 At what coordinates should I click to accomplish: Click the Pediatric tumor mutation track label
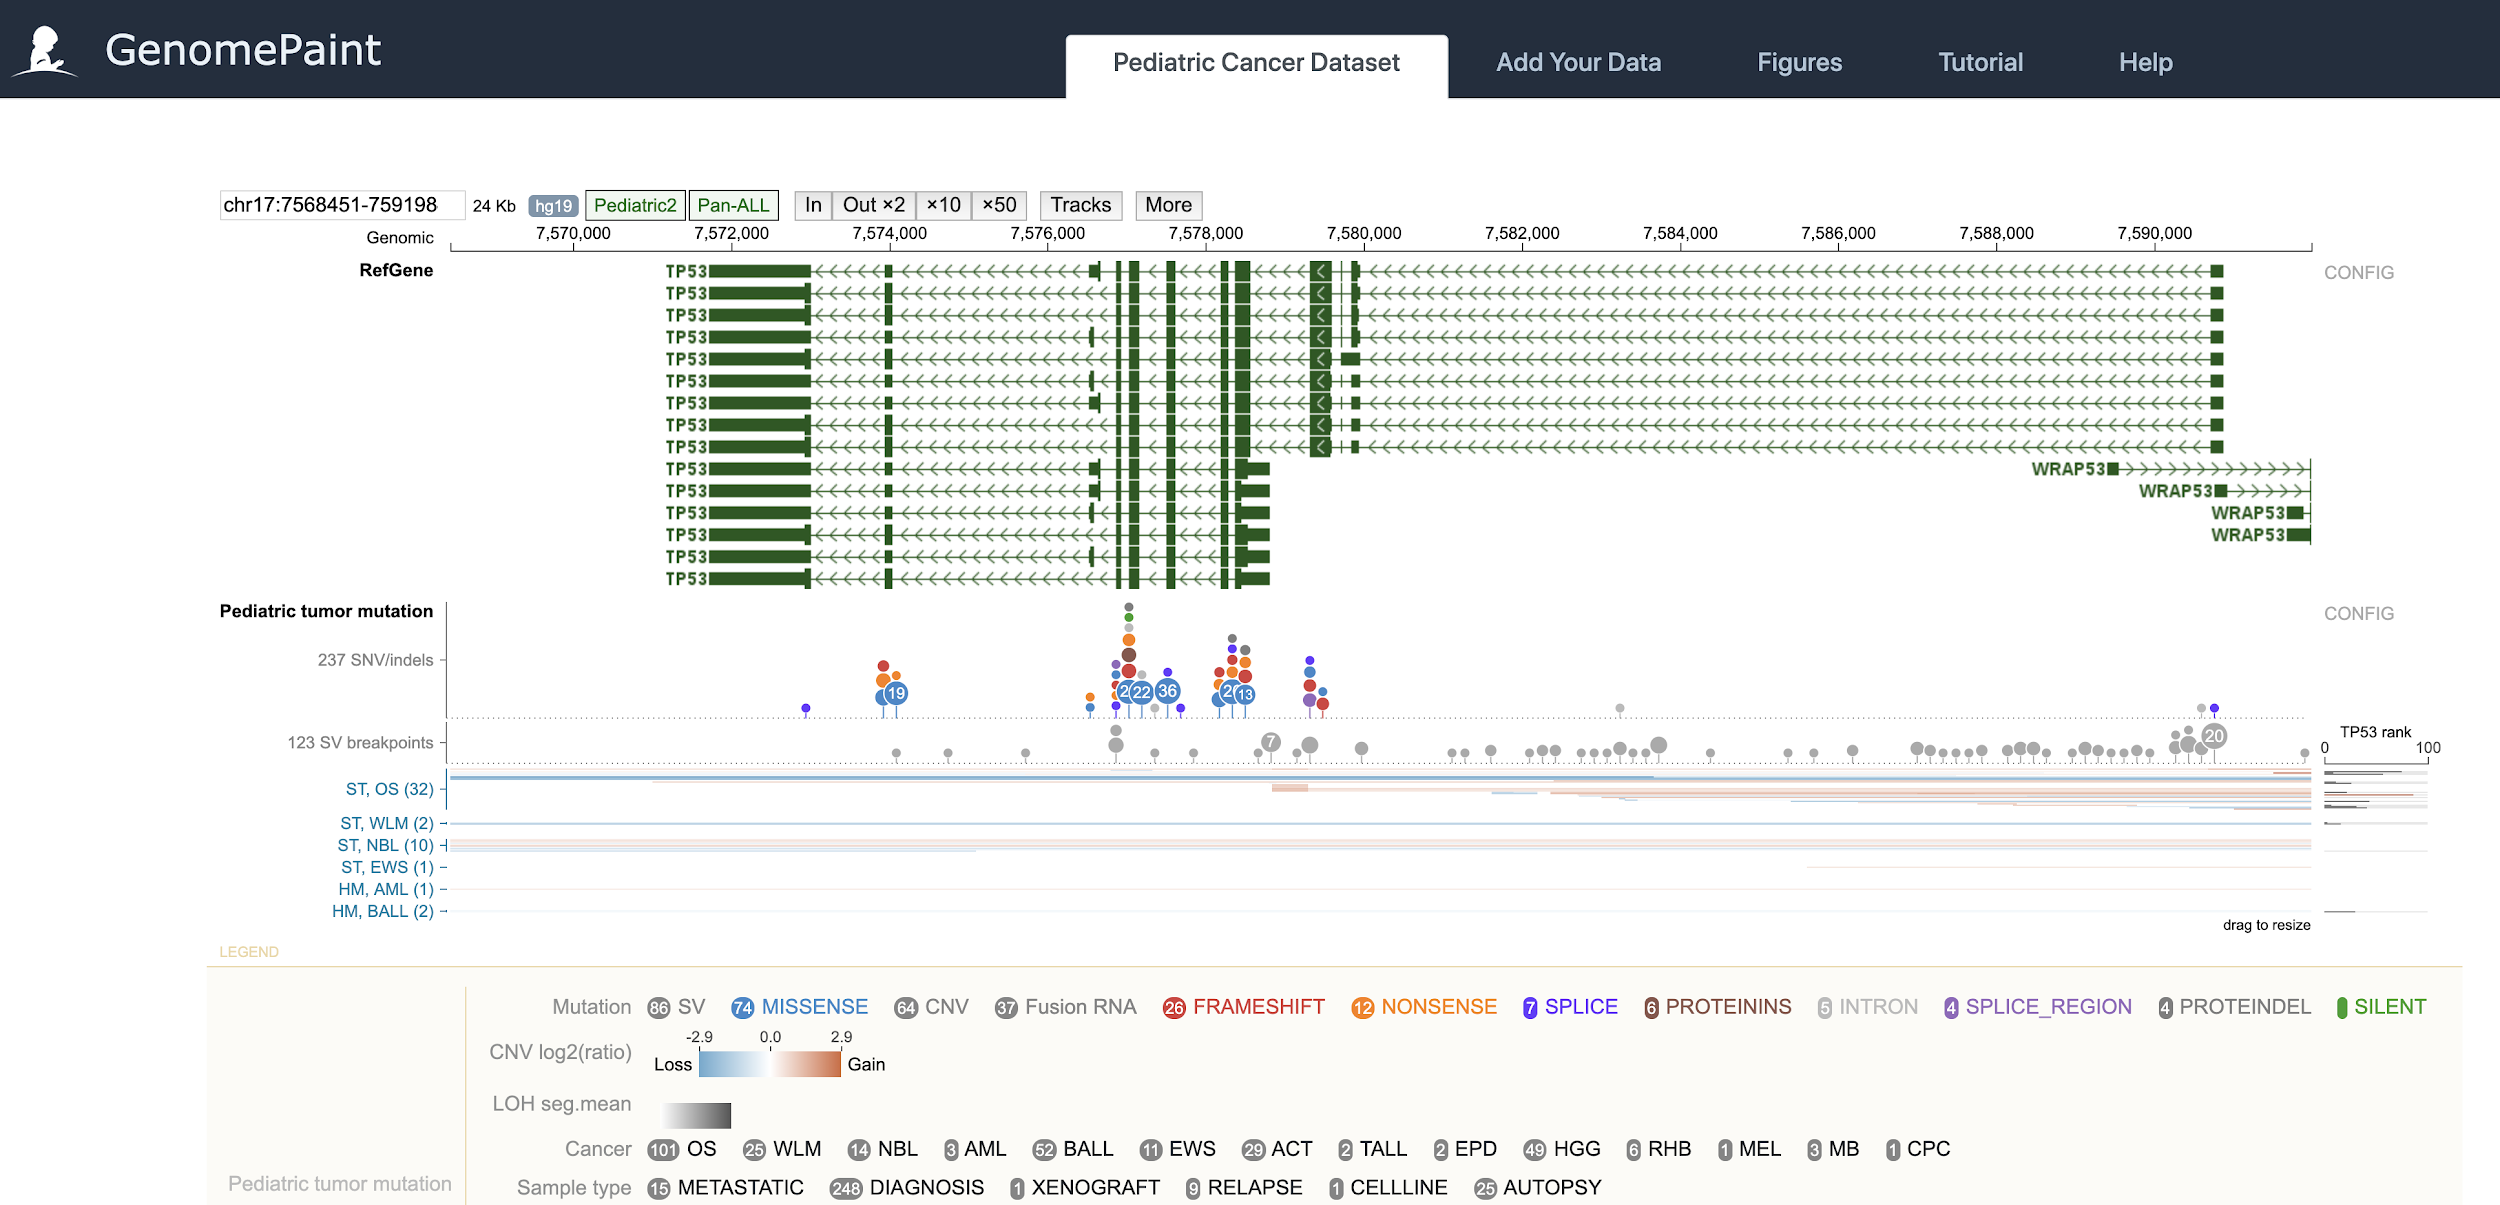[x=326, y=611]
